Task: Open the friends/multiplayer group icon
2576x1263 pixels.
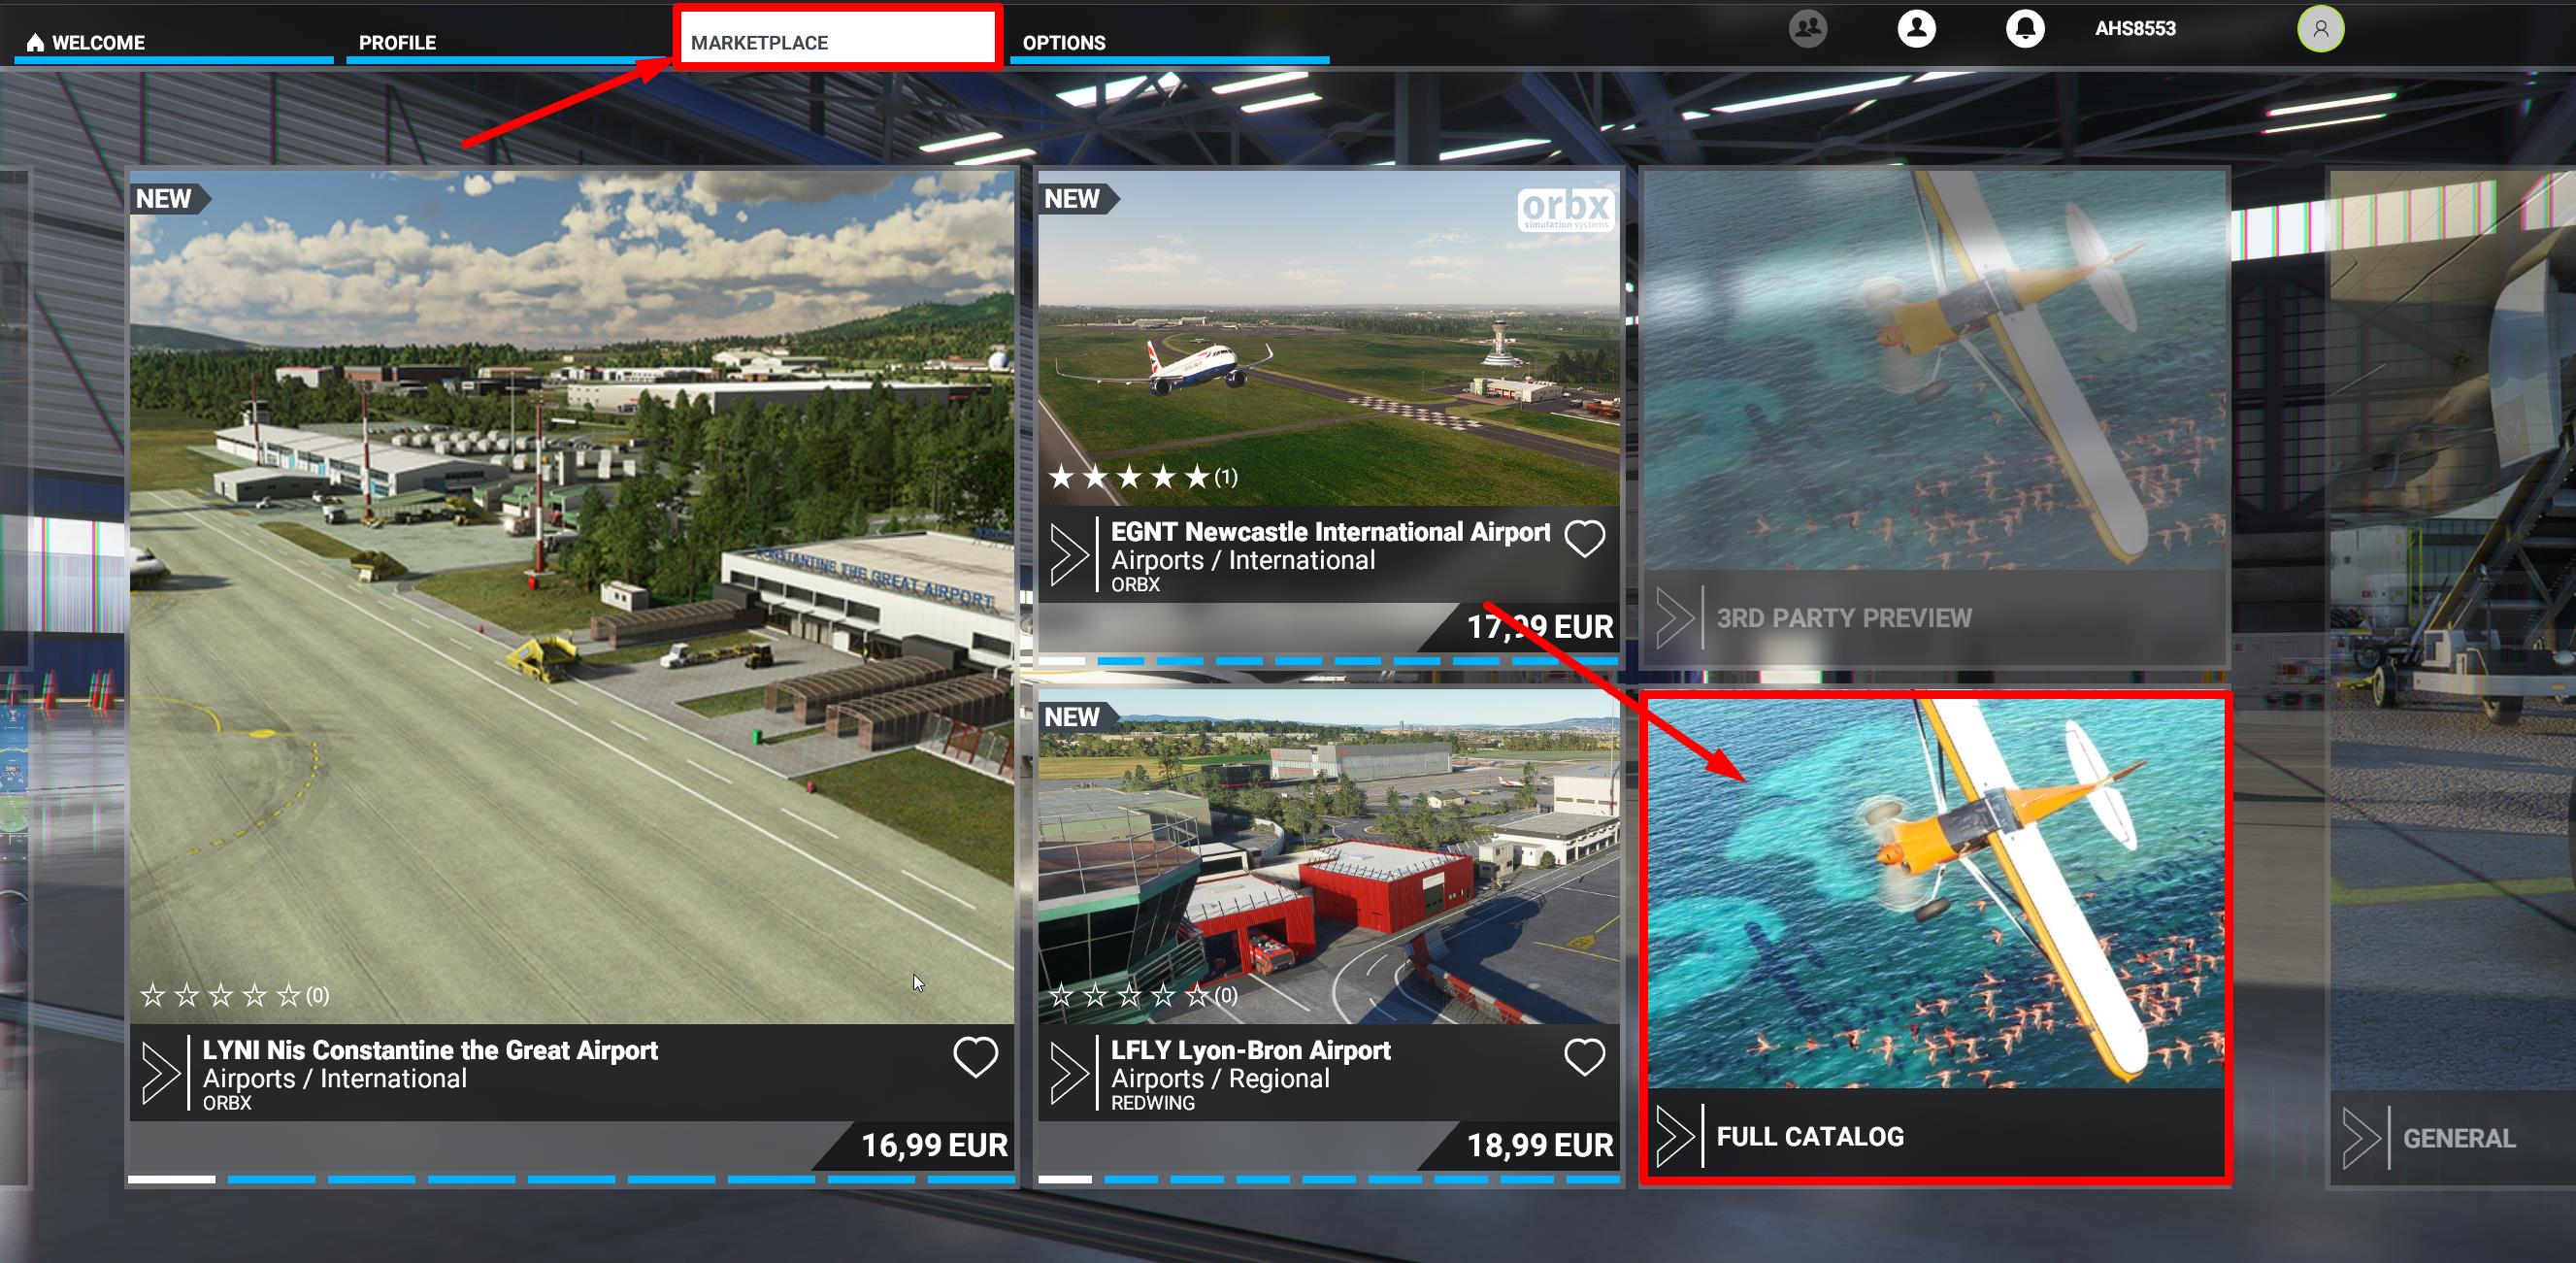Action: coord(1807,28)
